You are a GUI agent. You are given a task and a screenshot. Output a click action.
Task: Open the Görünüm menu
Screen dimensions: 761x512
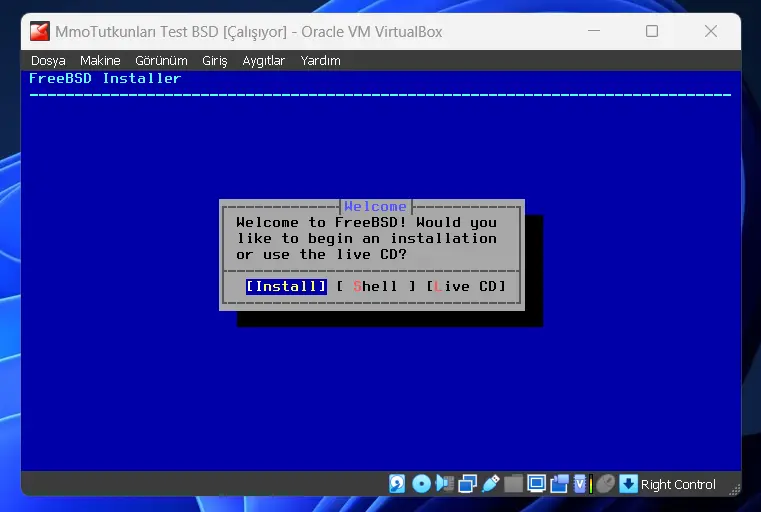tap(161, 61)
